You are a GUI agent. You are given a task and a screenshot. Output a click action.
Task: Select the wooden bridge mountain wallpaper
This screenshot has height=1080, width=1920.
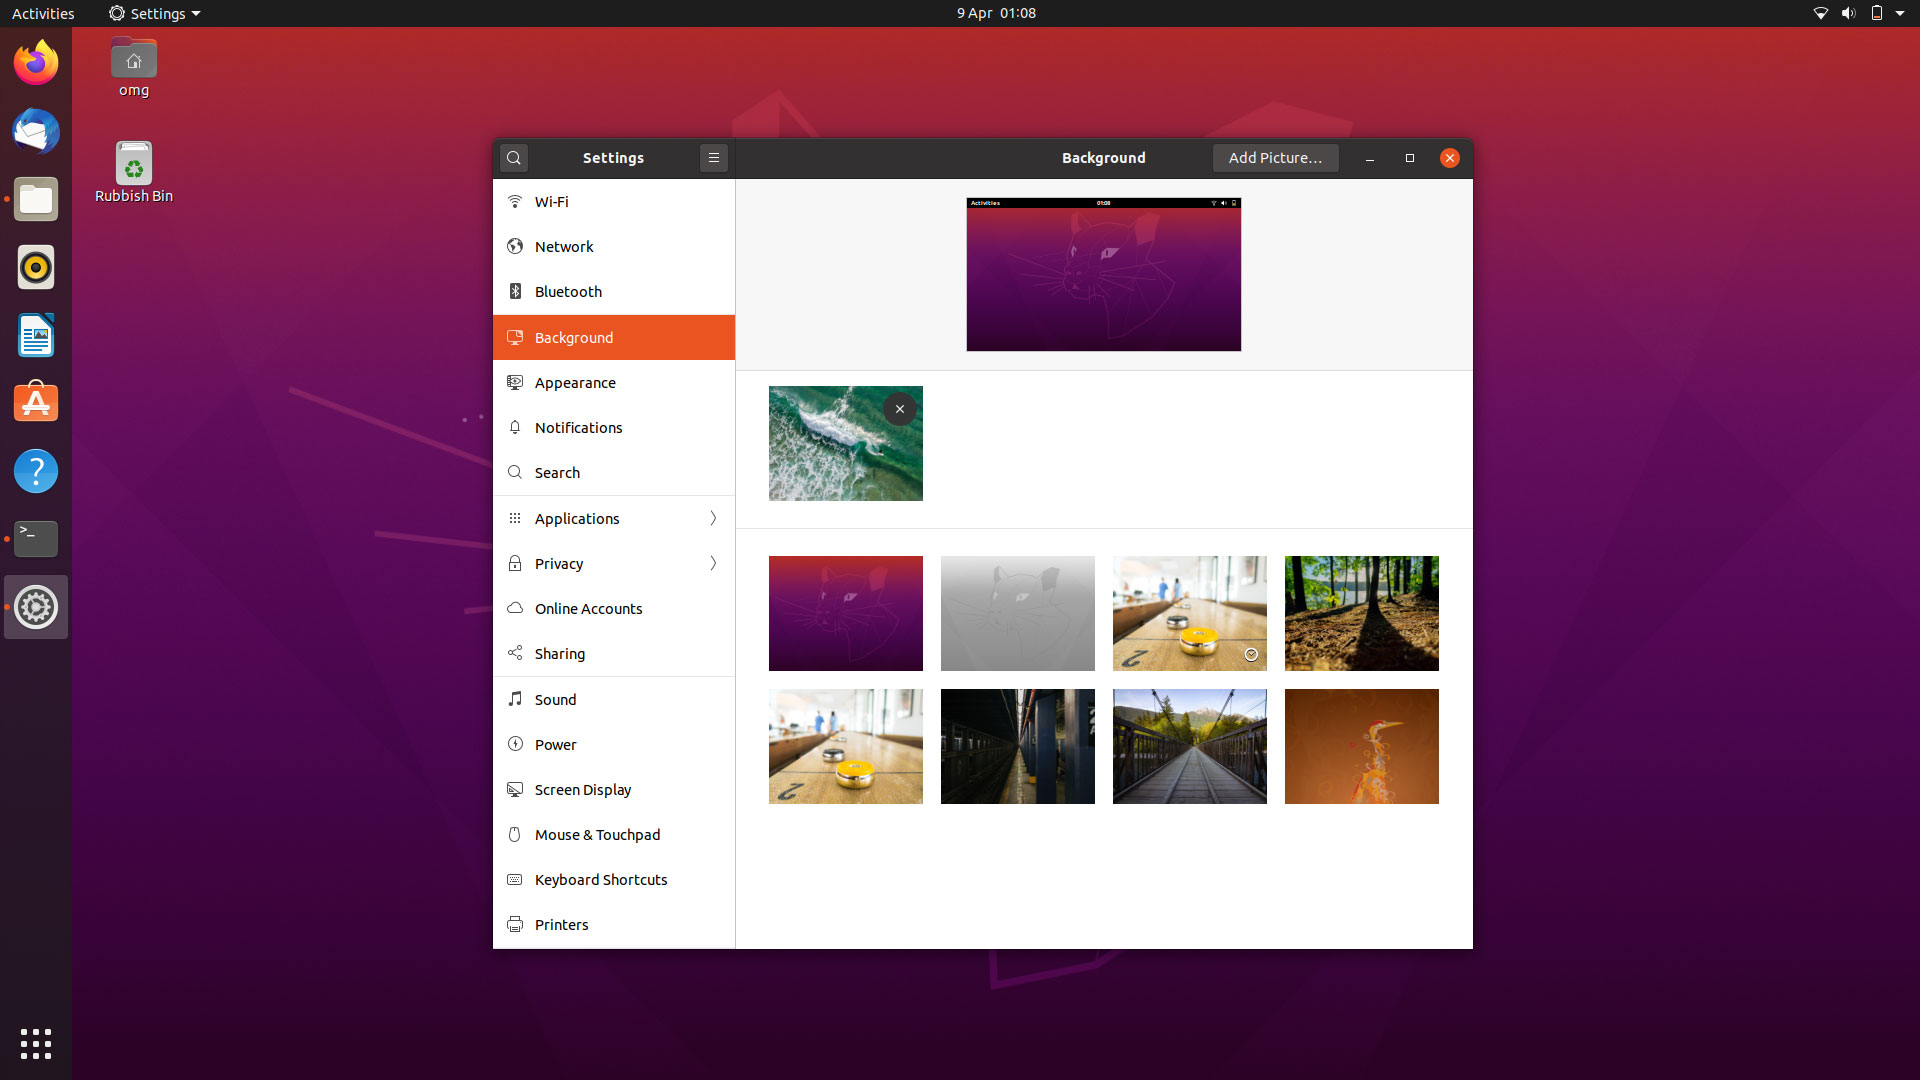(1190, 746)
